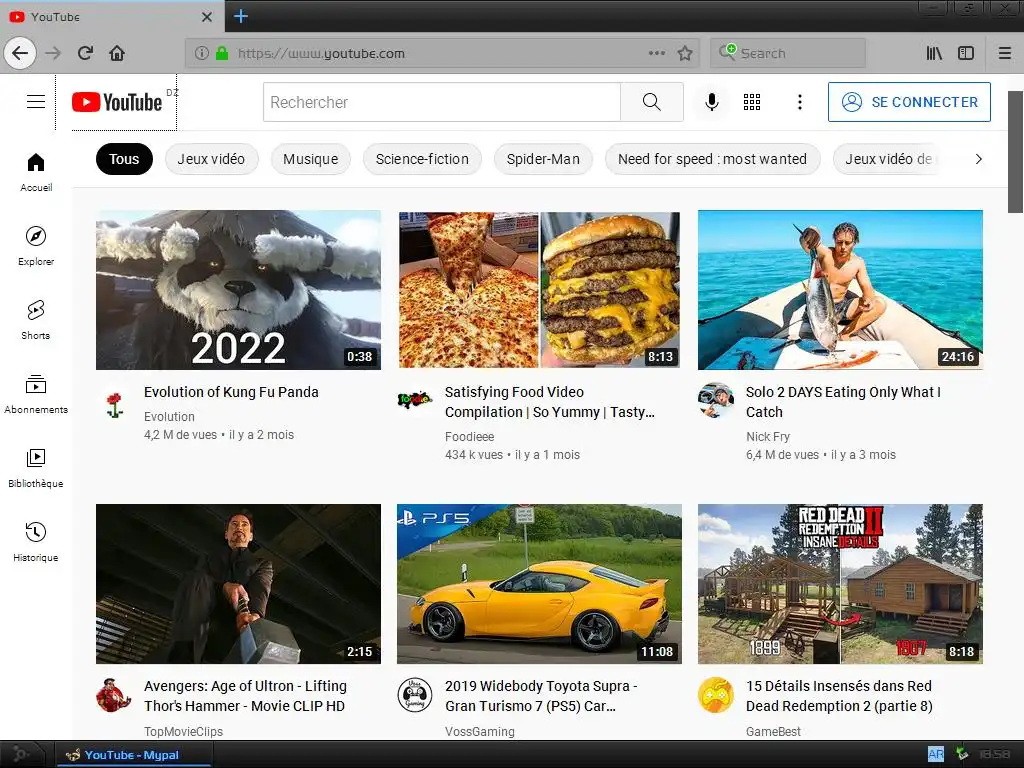Image resolution: width=1024 pixels, height=768 pixels.
Task: Select the Spider-Man filter chip
Action: tap(543, 159)
